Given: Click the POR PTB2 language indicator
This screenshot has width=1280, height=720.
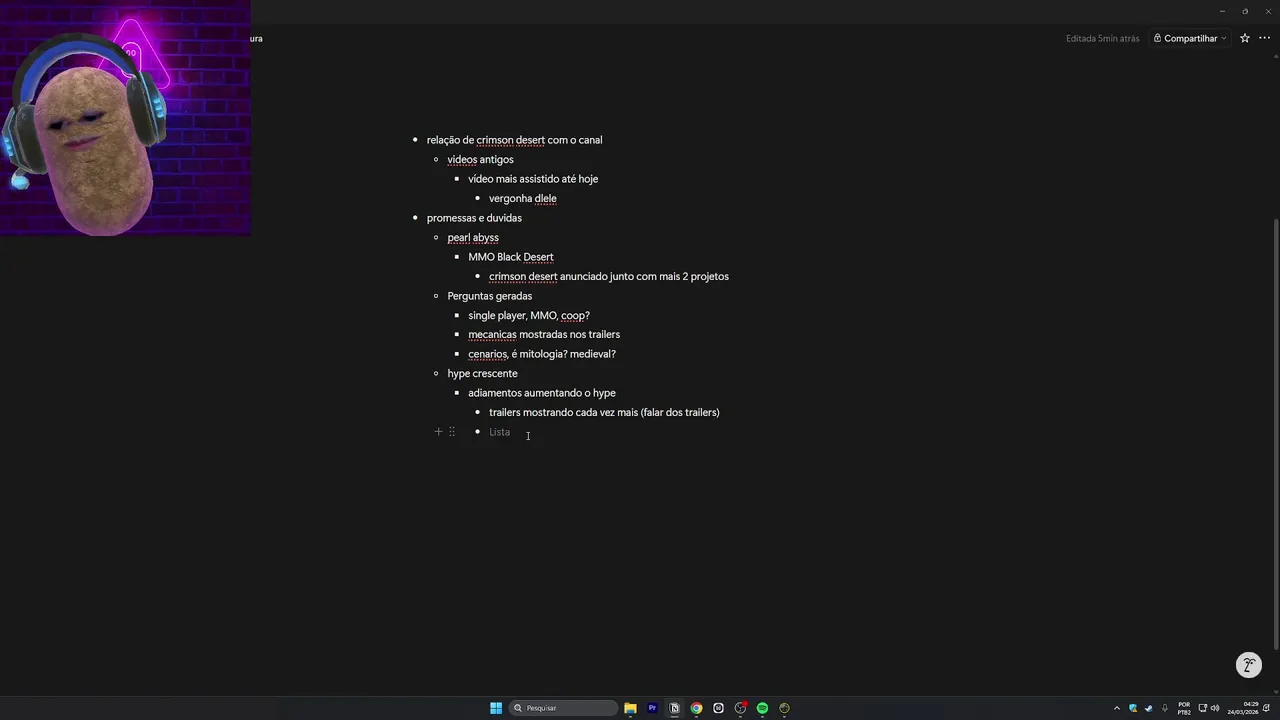Looking at the screenshot, I should pyautogui.click(x=1184, y=708).
